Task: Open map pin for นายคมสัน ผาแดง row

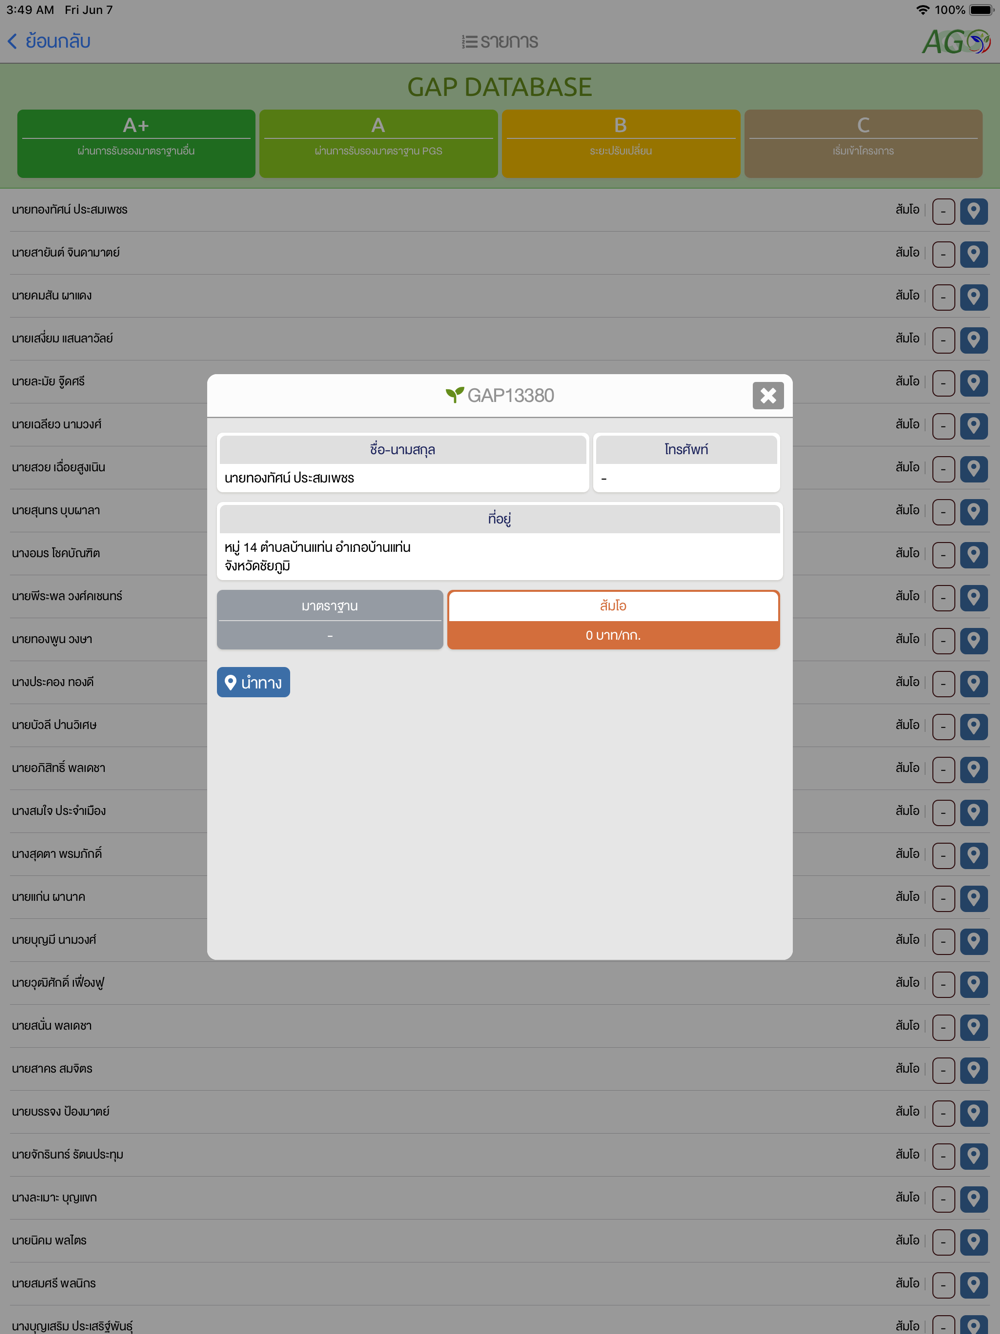Action: click(974, 297)
